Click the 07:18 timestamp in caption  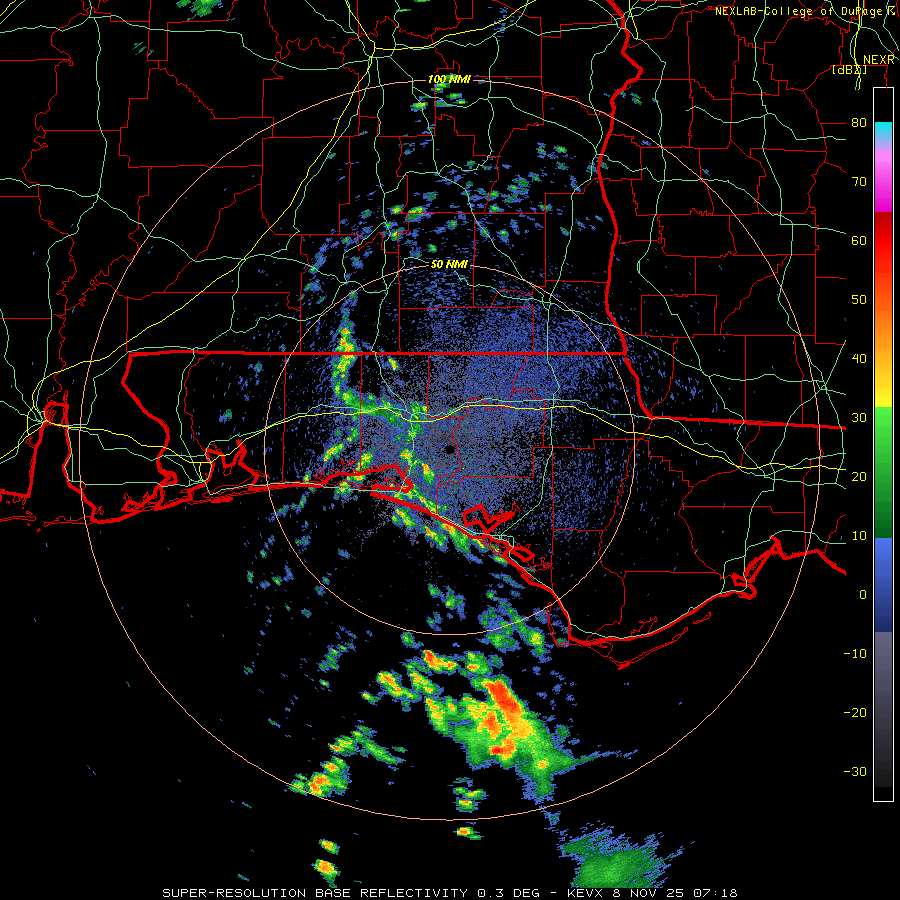[715, 893]
